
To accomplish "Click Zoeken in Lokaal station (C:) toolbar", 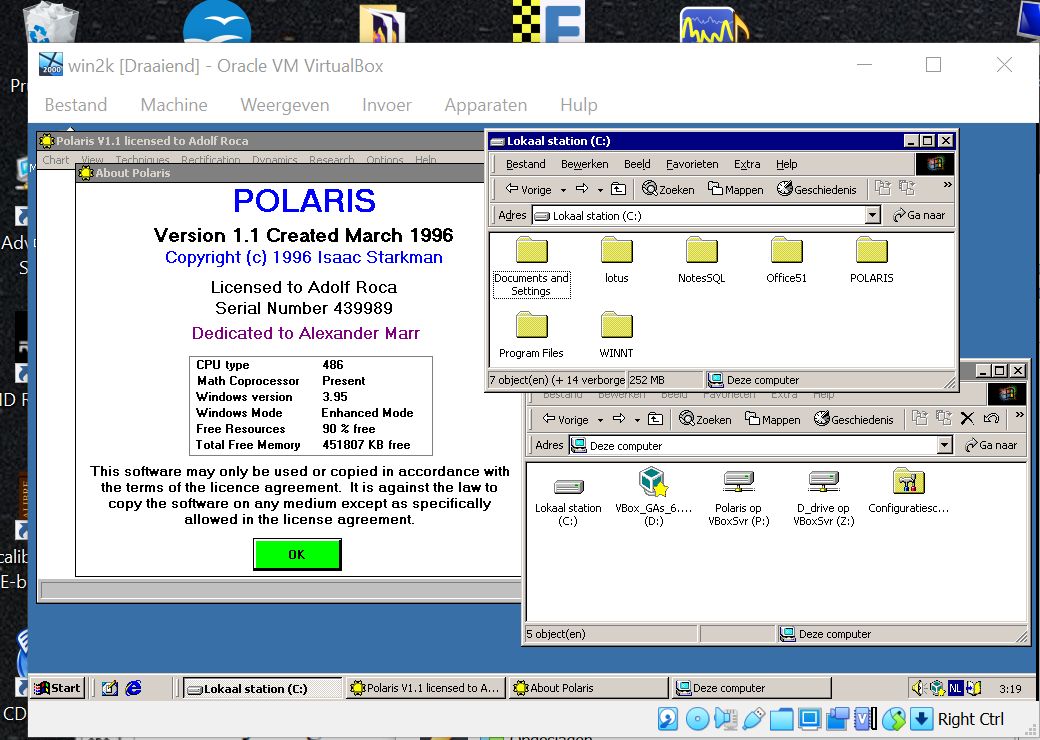I will [669, 190].
